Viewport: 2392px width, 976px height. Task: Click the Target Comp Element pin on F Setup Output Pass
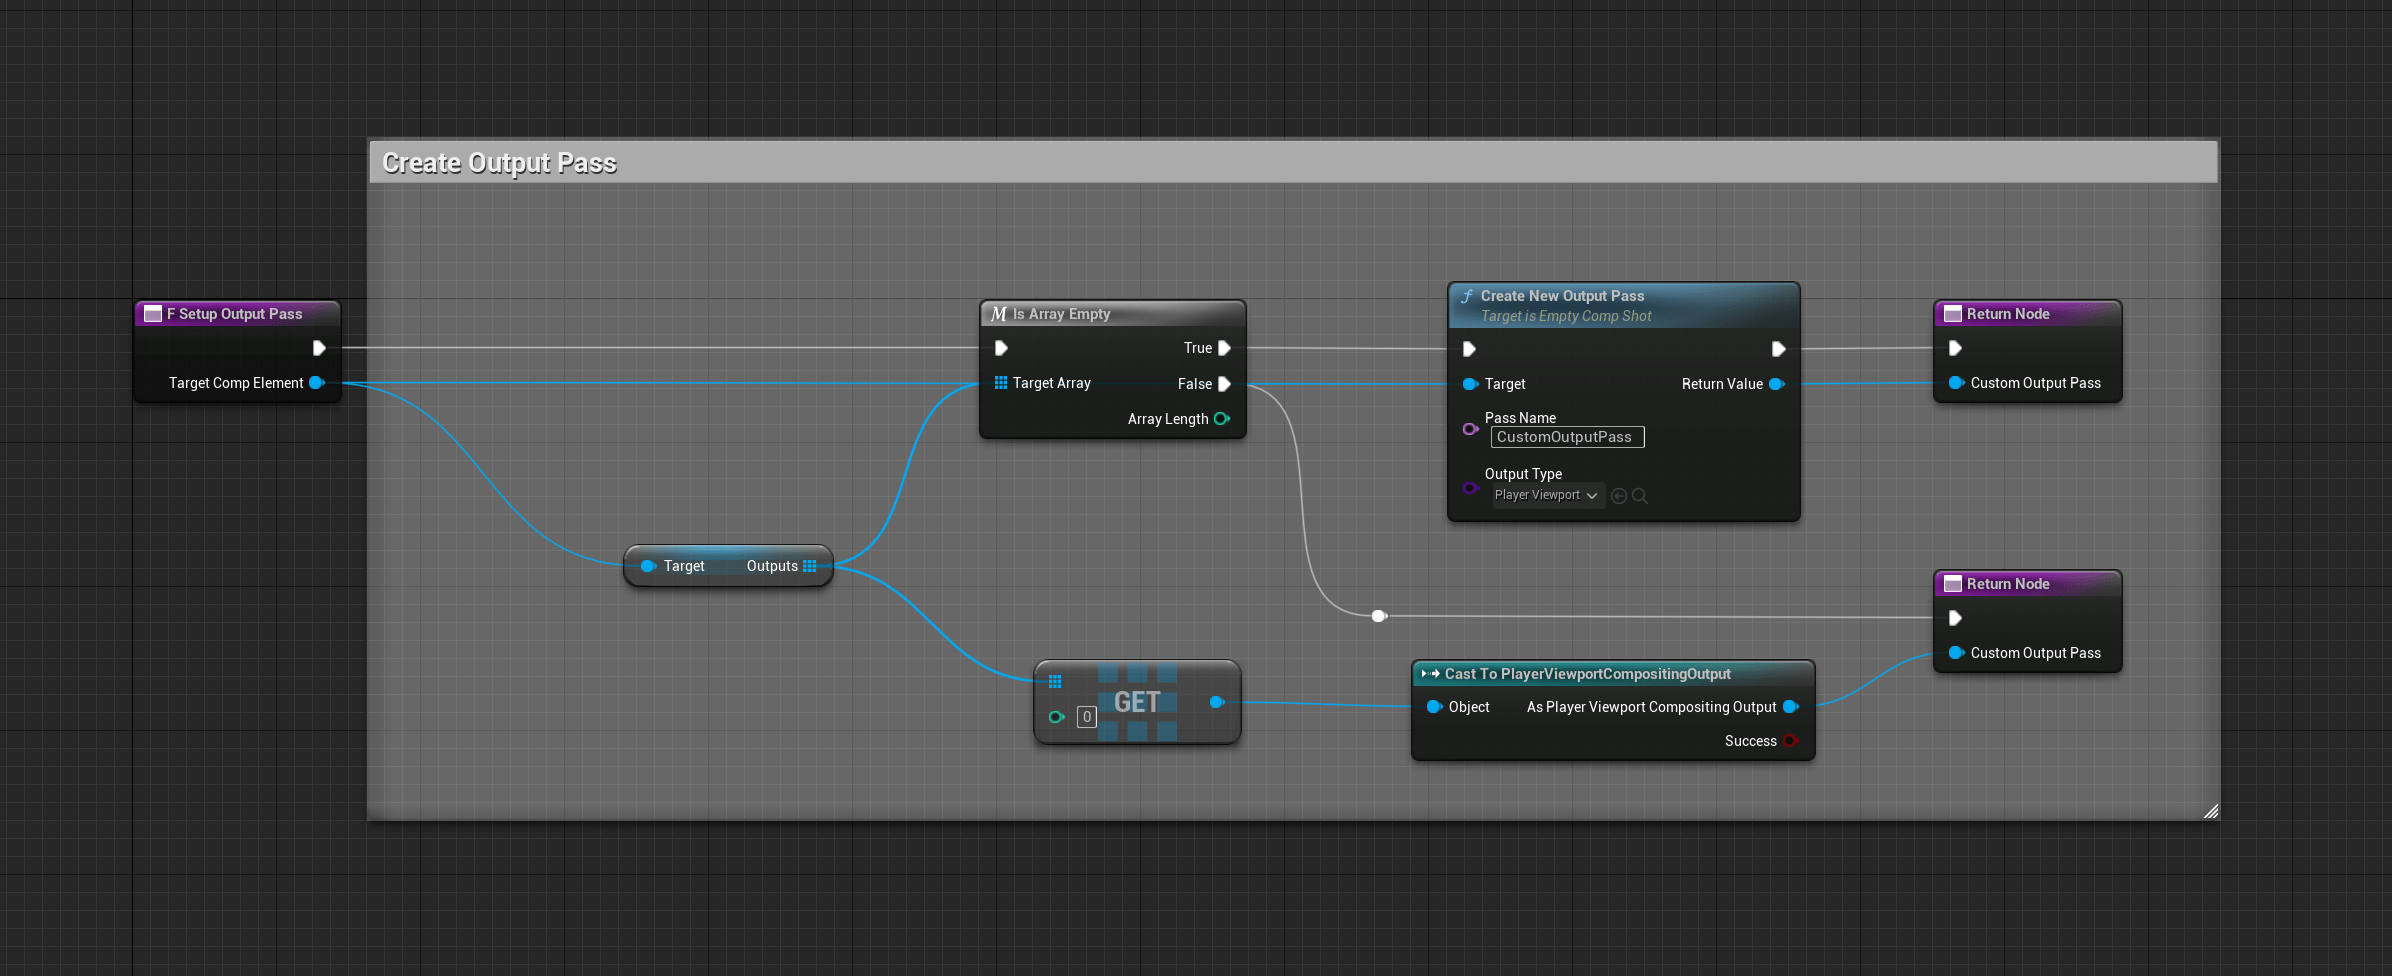pos(317,382)
